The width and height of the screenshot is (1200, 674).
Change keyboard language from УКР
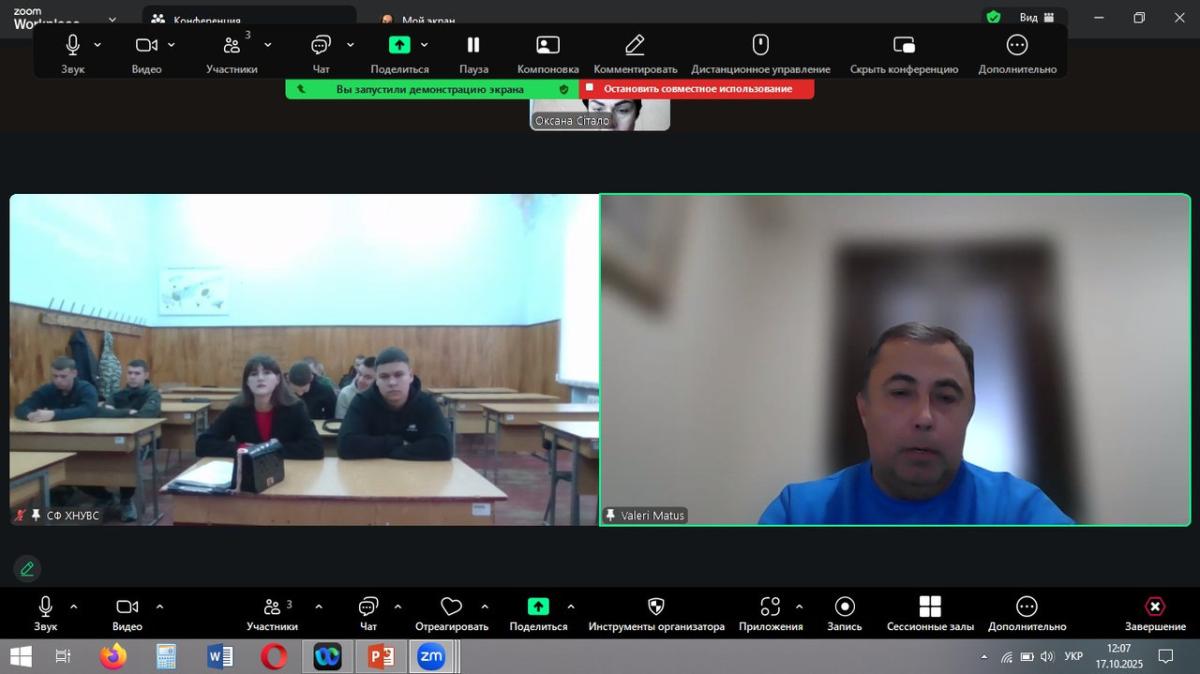[1073, 657]
